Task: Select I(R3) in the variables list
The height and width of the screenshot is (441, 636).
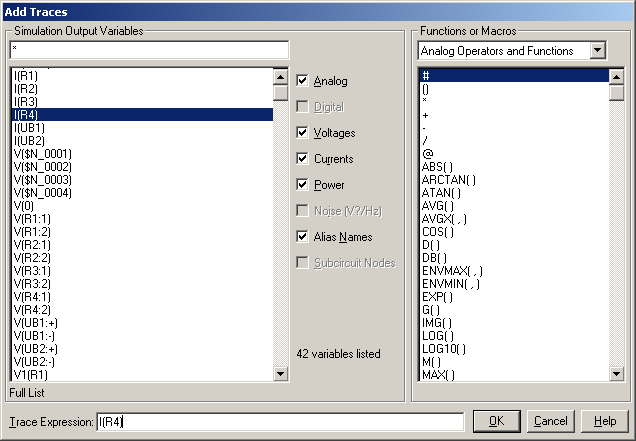Action: click(x=143, y=102)
